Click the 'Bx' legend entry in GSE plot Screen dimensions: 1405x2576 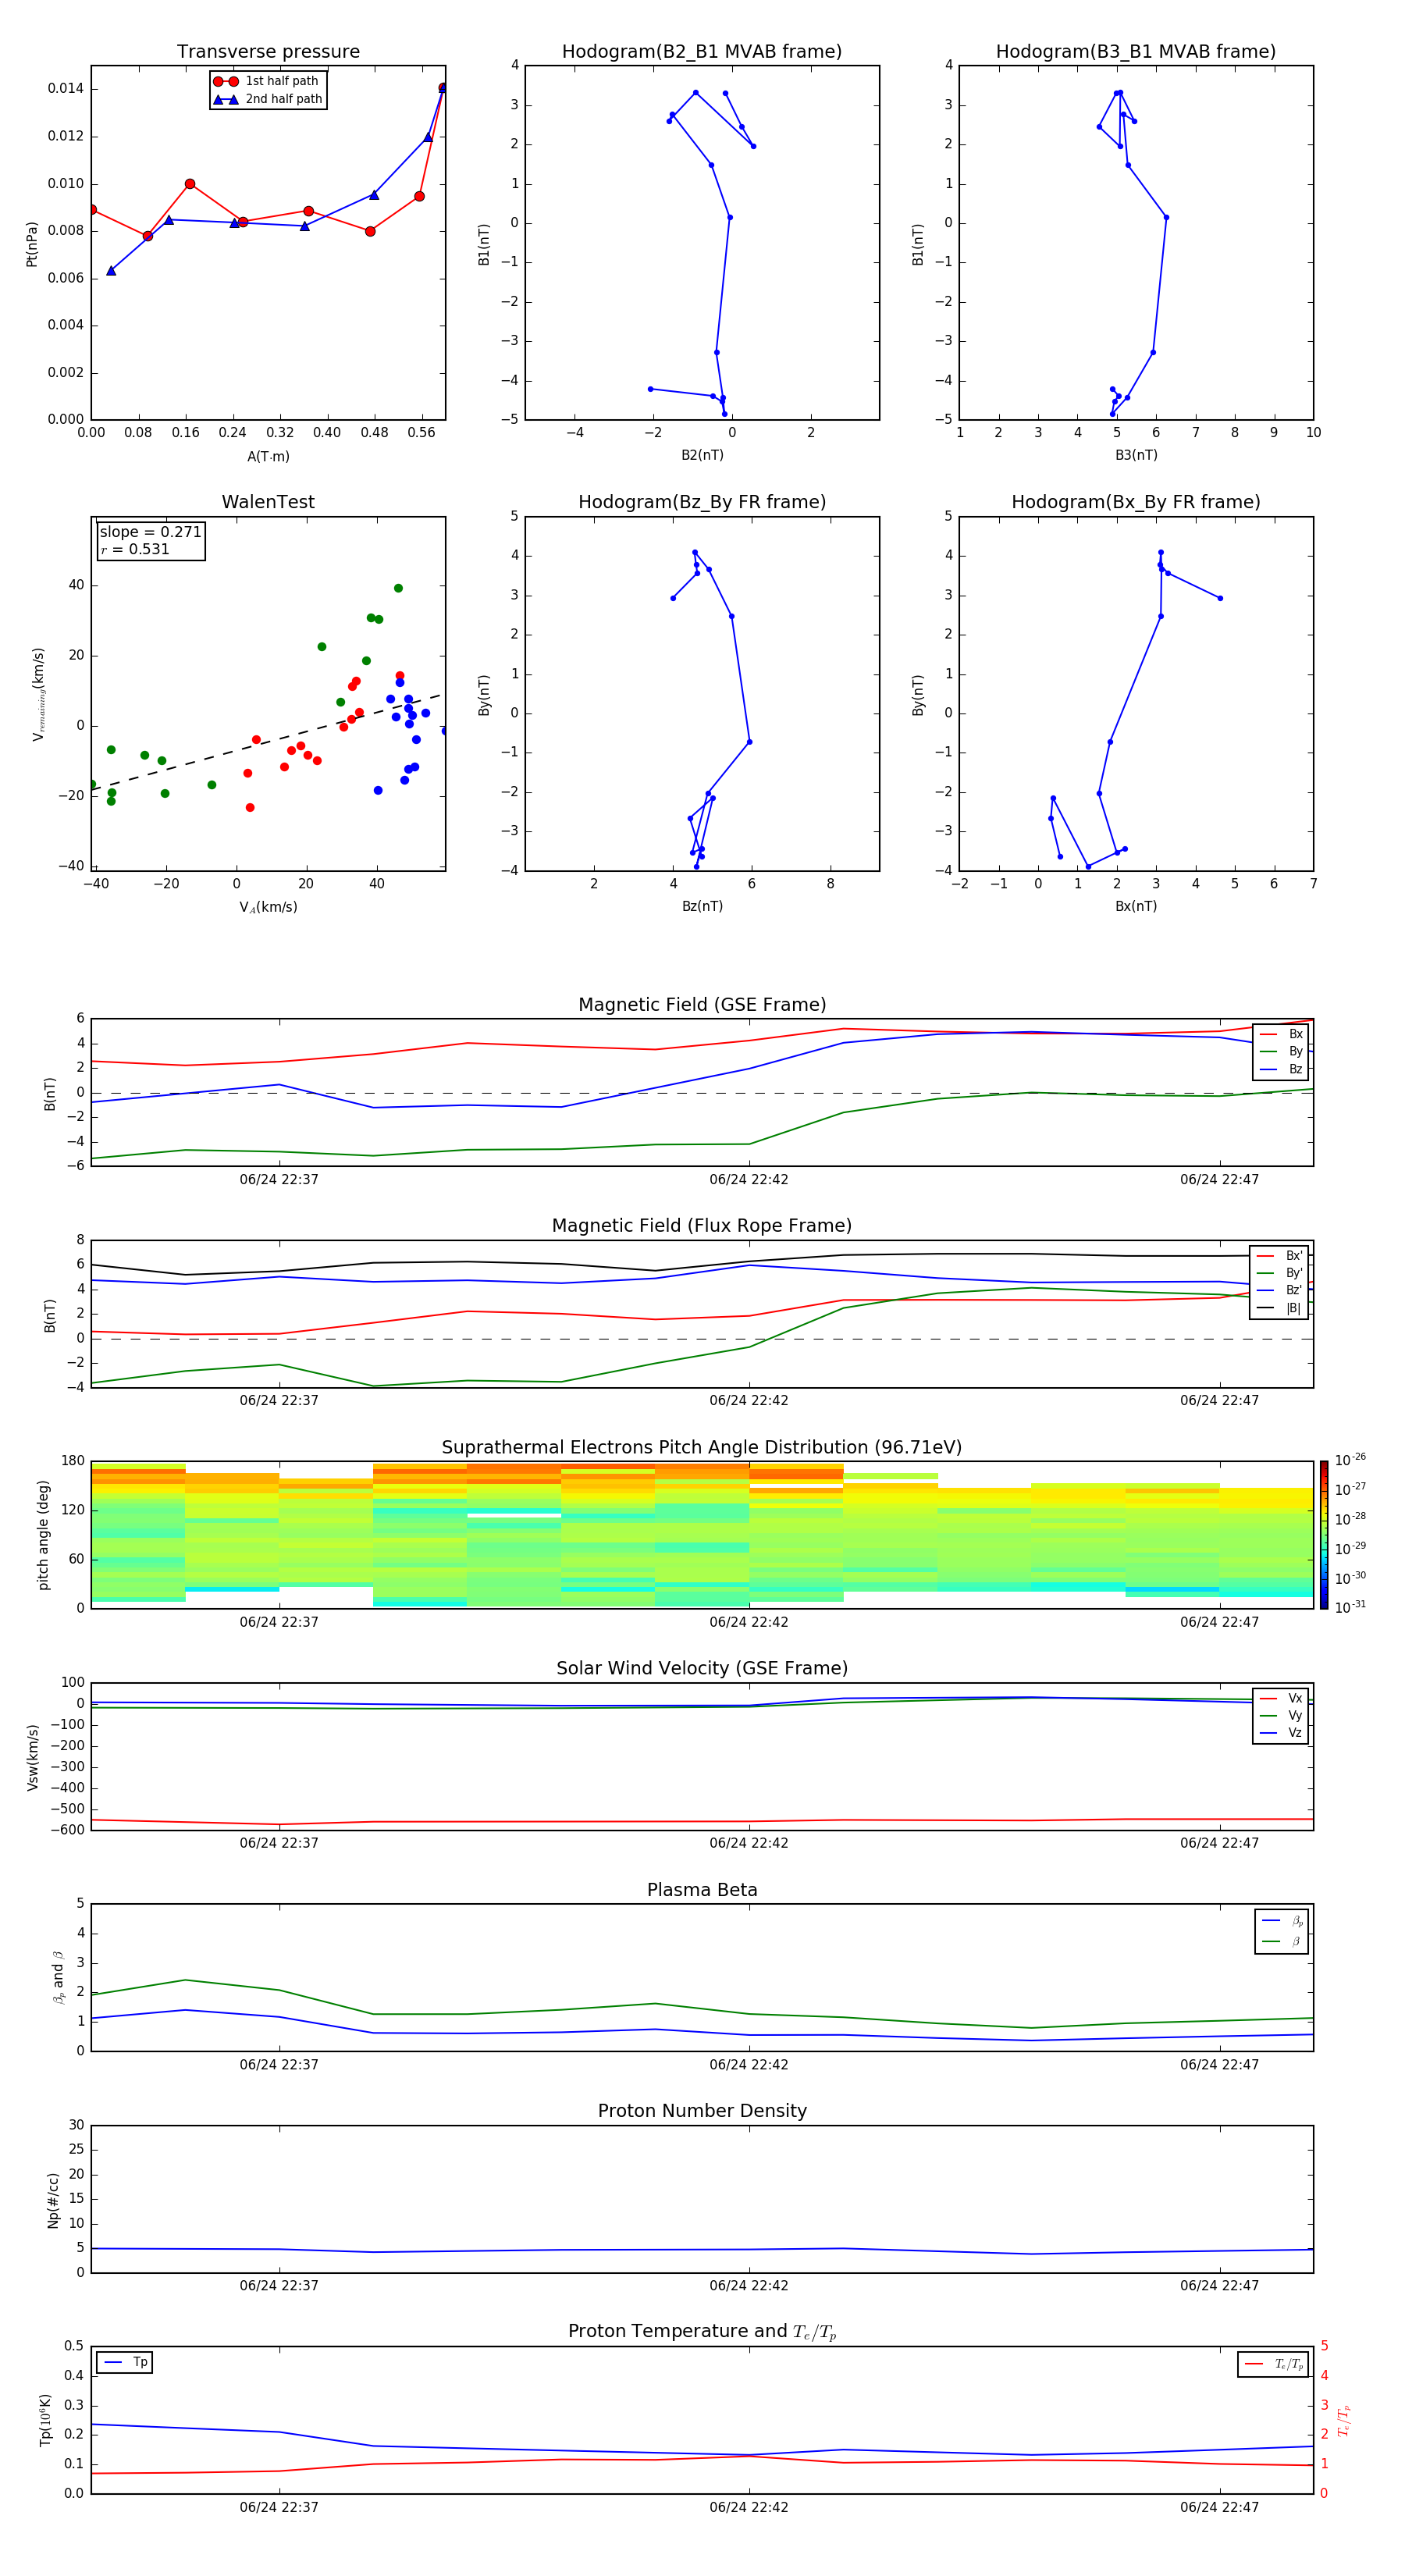pos(1281,1034)
